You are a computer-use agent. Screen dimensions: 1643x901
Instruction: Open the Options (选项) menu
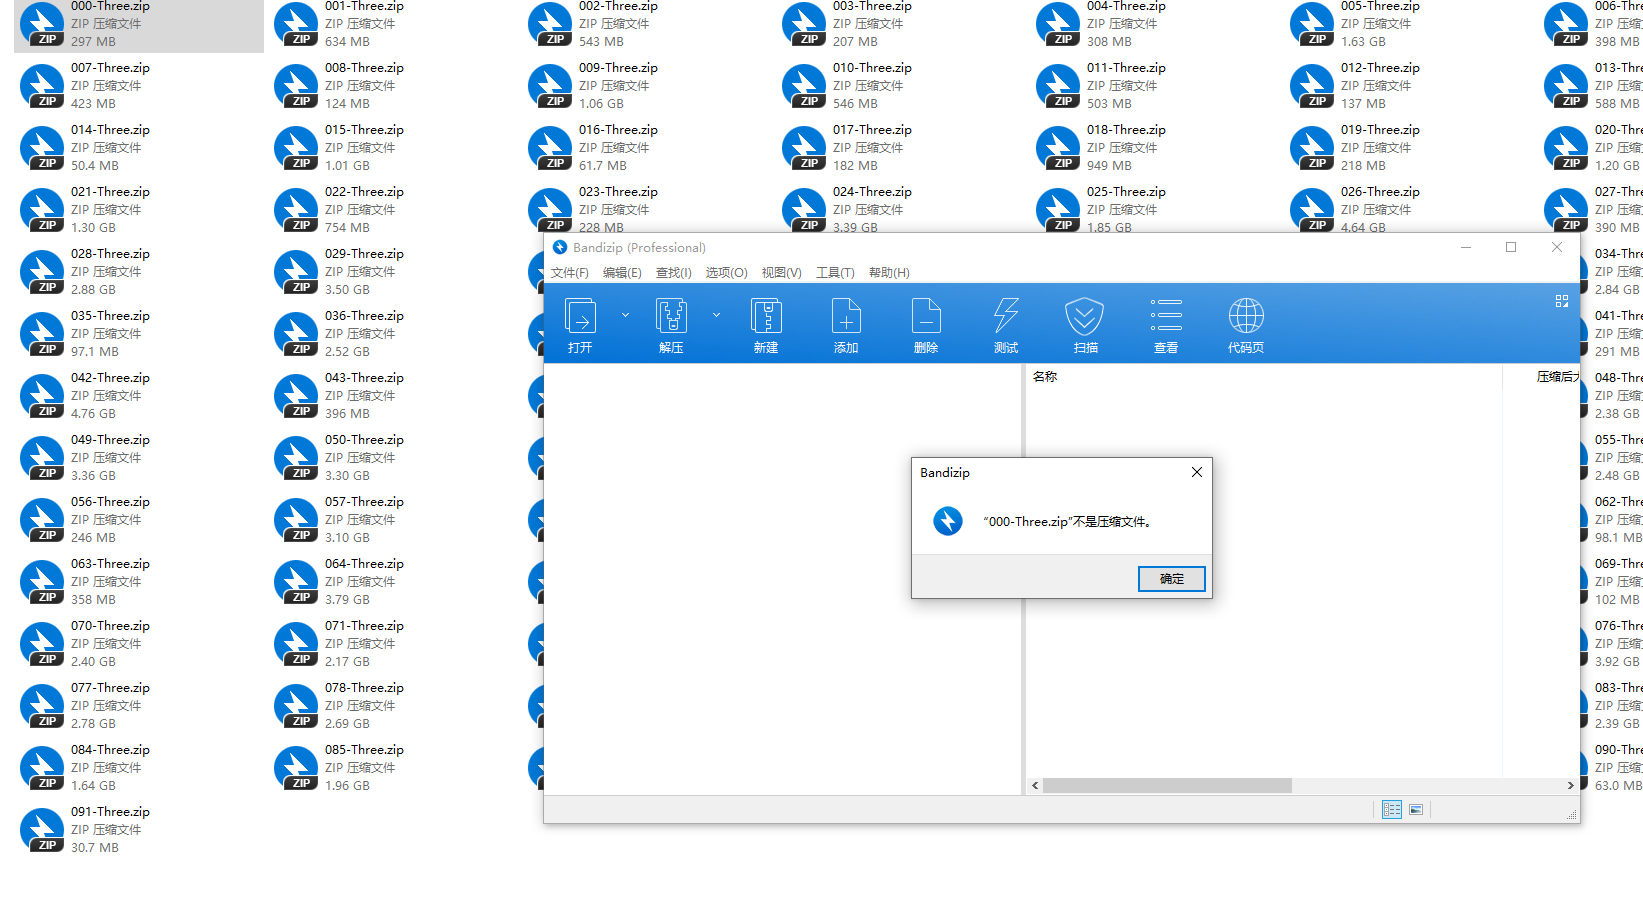[x=726, y=273]
